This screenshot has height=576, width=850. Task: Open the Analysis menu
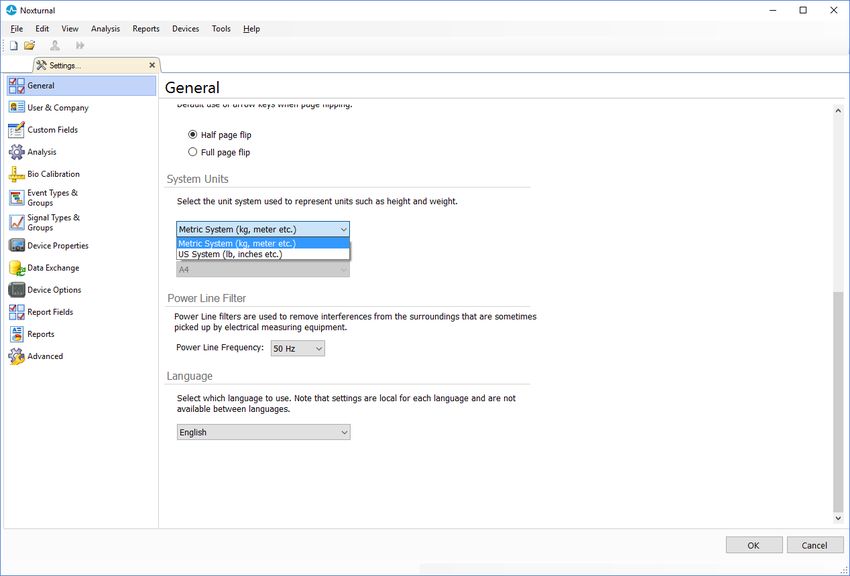point(105,29)
